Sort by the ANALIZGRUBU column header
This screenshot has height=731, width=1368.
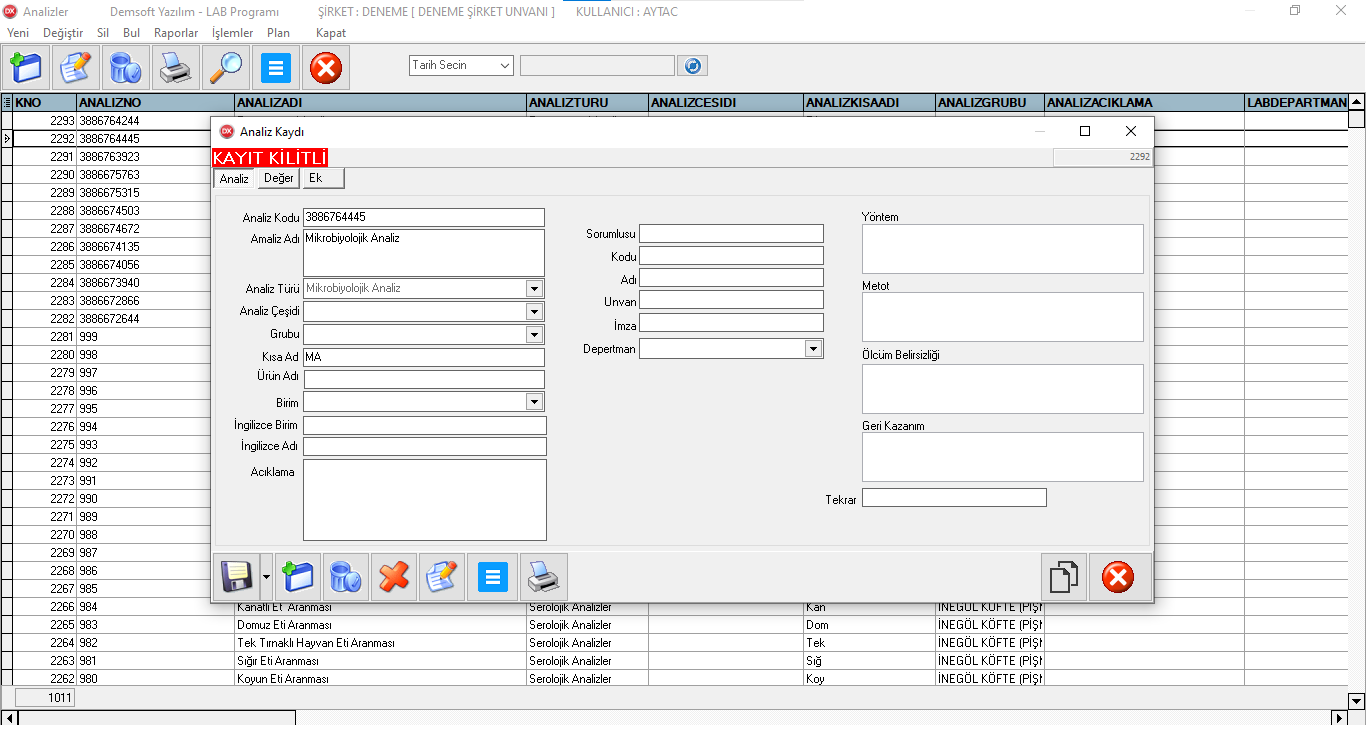click(x=990, y=102)
